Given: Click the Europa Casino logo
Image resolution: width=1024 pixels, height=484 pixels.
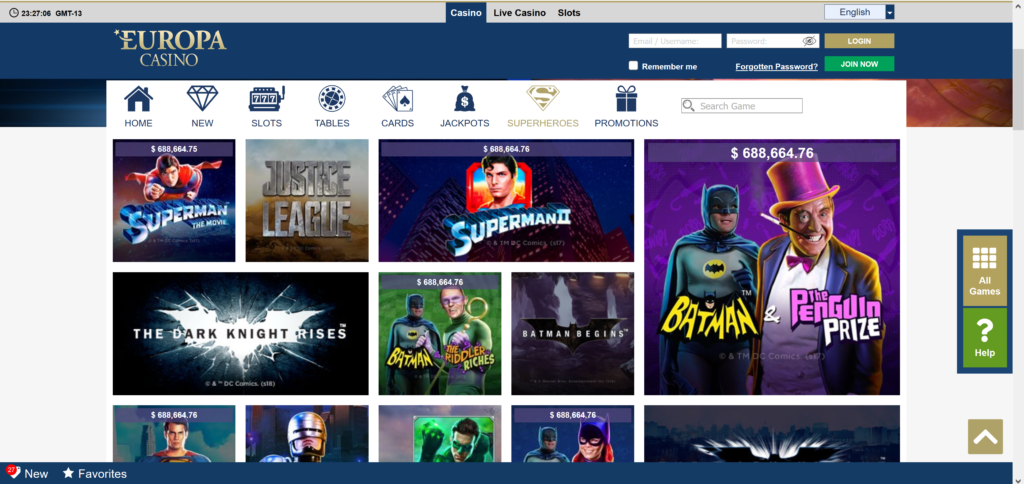Looking at the screenshot, I should pyautogui.click(x=170, y=48).
